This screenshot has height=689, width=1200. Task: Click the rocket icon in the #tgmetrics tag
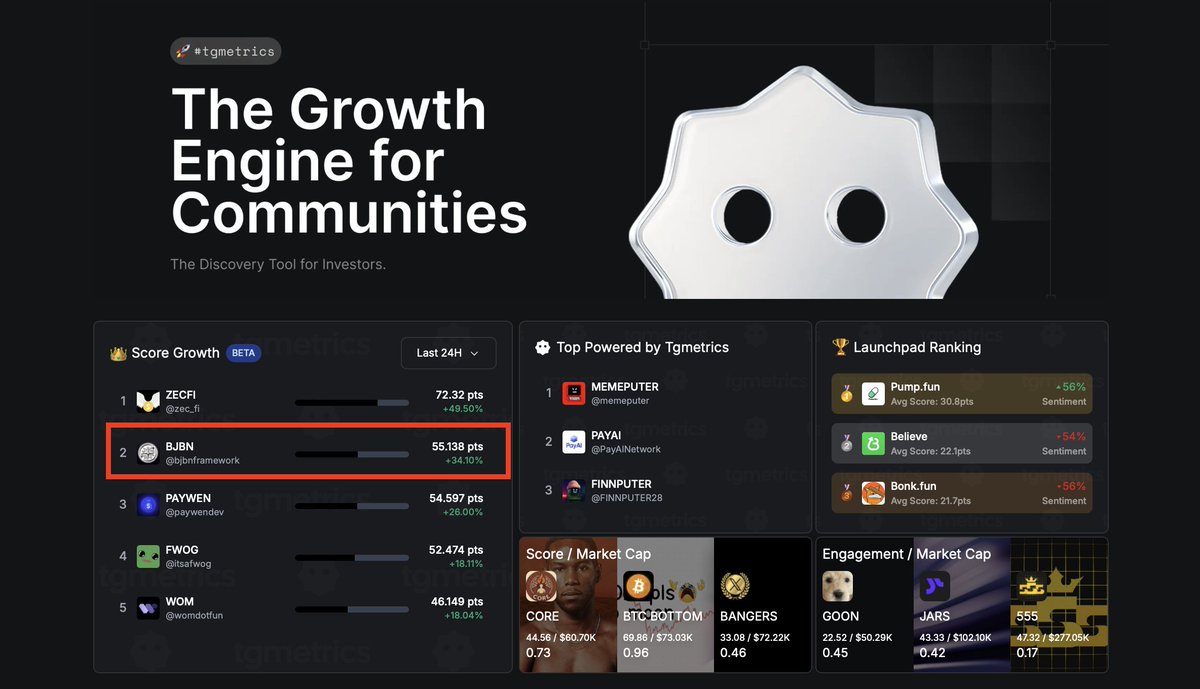pyautogui.click(x=183, y=51)
